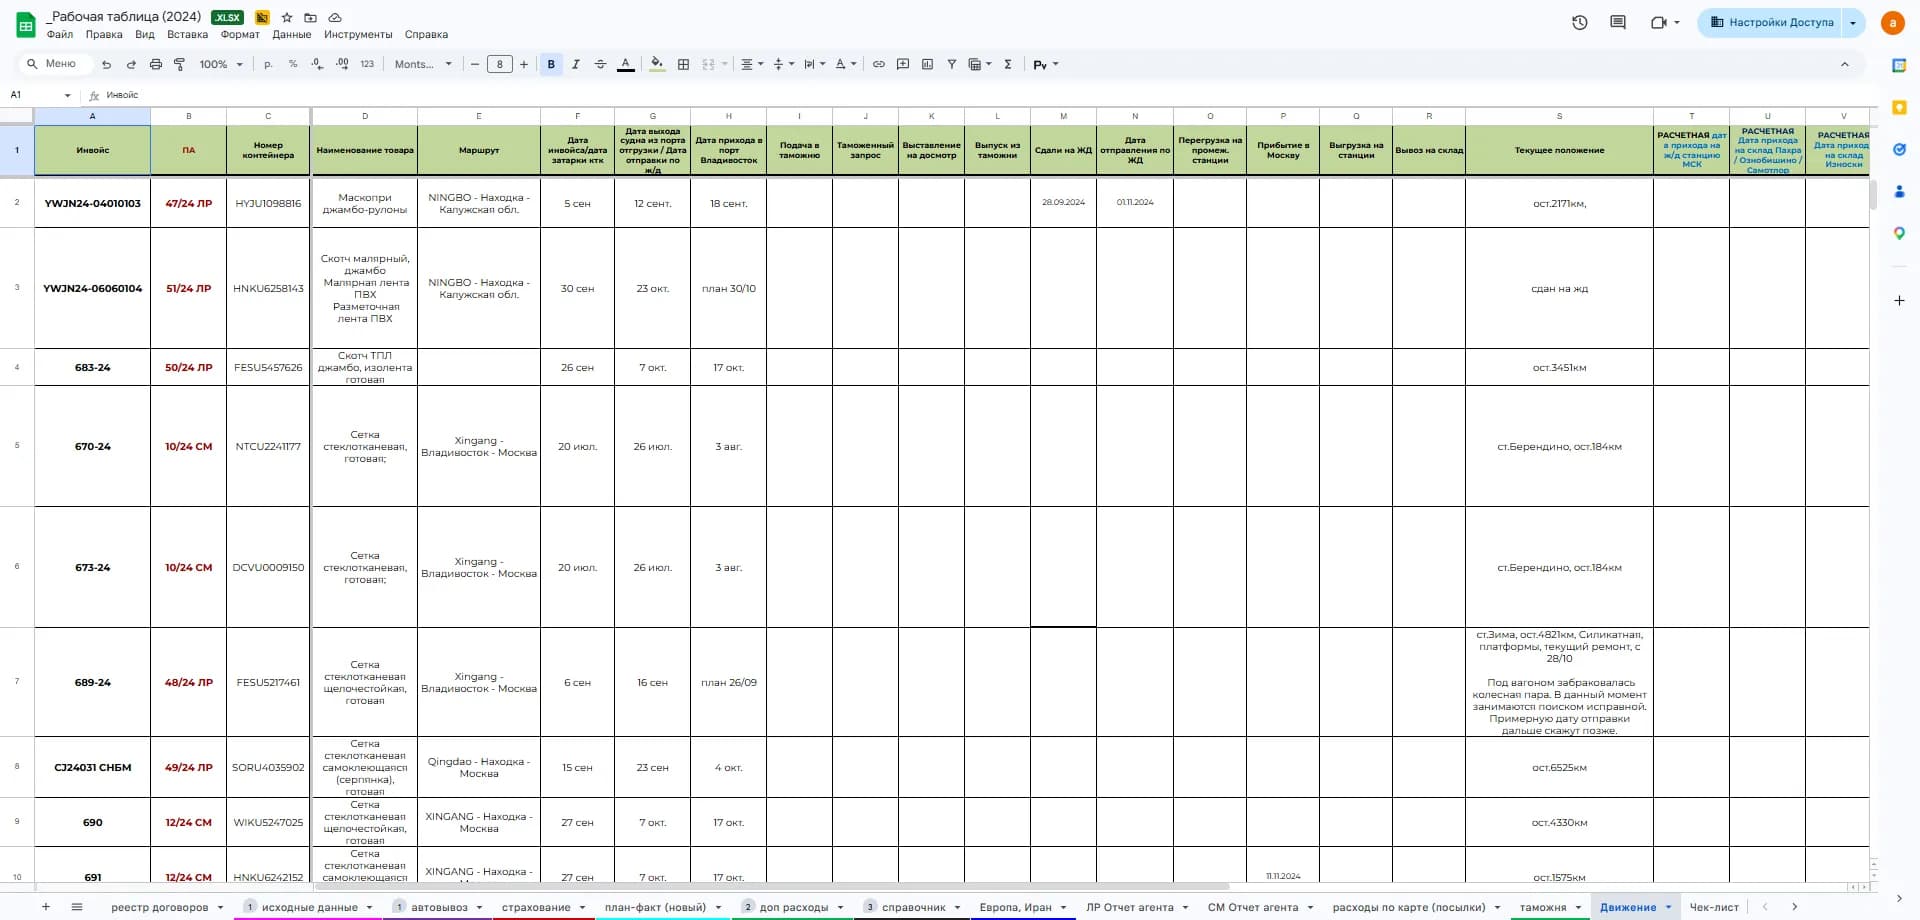Toggle strikethrough formatting
The image size is (1920, 920).
point(601,64)
